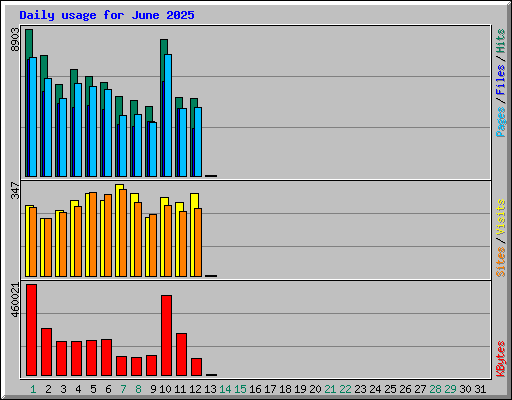Select day label 16 on the axis
This screenshot has height=400, width=512.
click(x=255, y=389)
